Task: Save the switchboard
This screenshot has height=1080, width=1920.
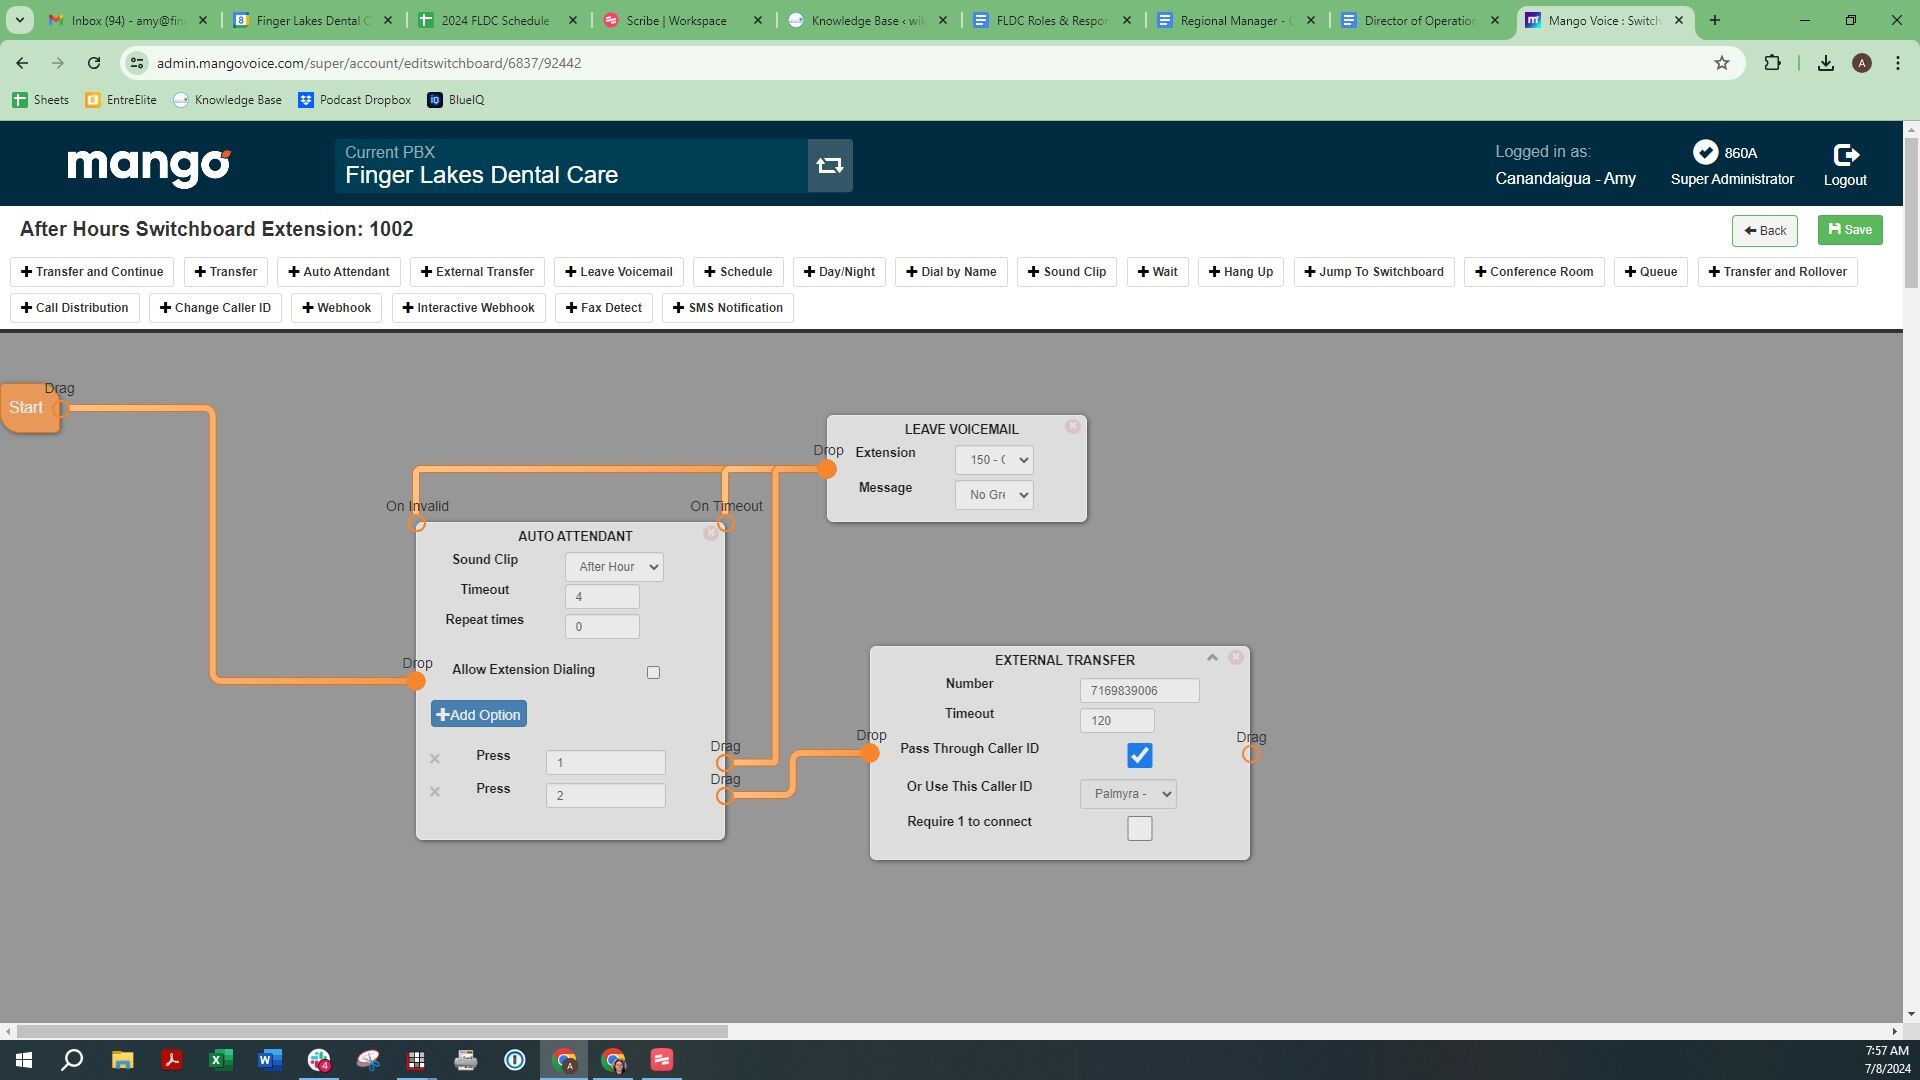Action: 1850,230
